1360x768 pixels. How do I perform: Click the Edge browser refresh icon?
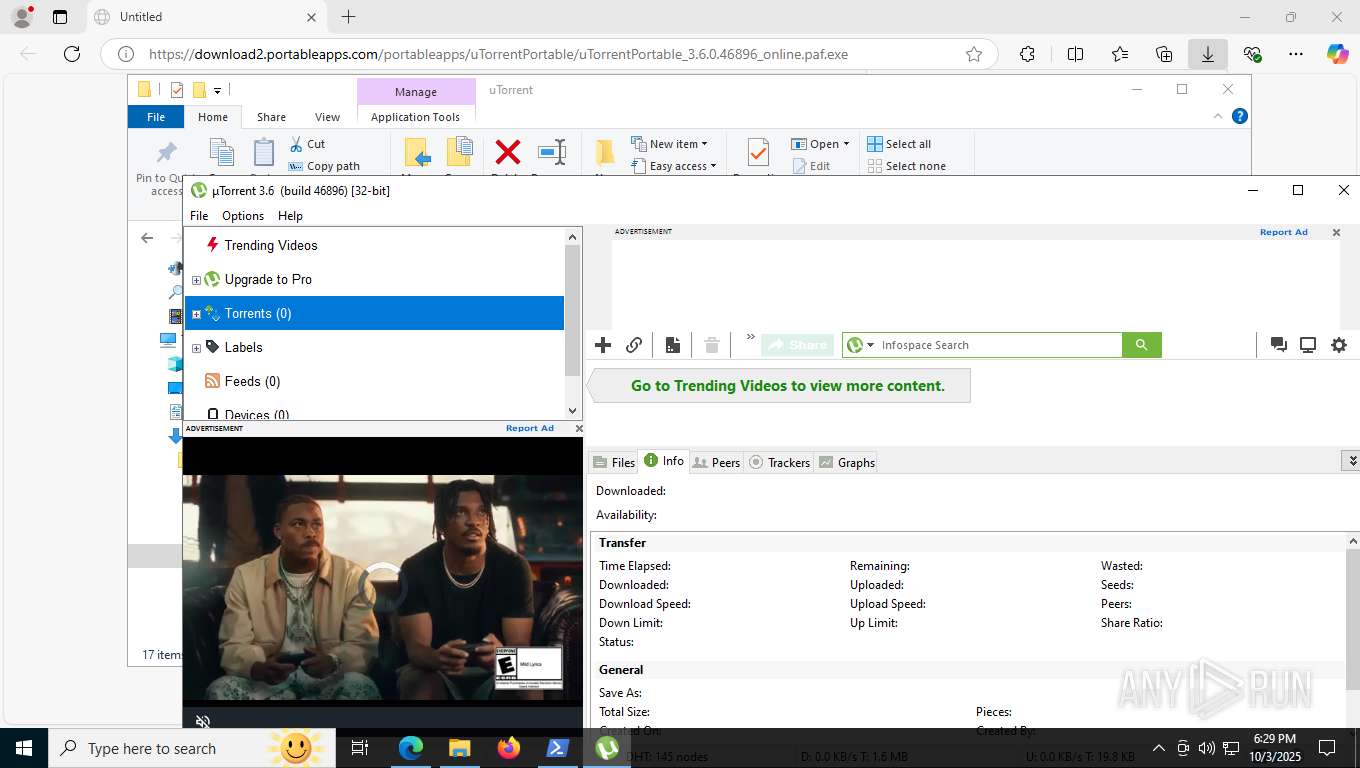point(71,54)
